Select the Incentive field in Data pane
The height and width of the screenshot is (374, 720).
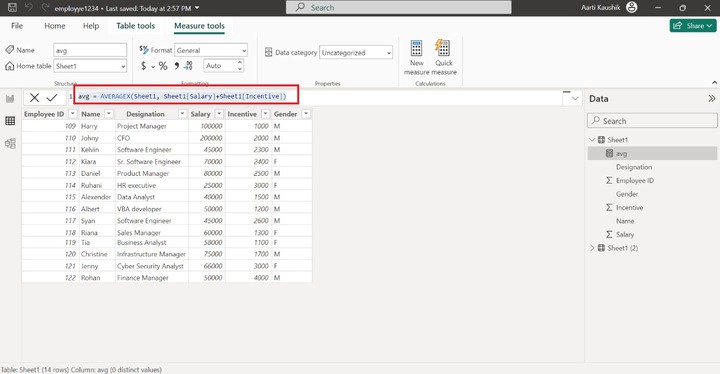pyautogui.click(x=629, y=208)
